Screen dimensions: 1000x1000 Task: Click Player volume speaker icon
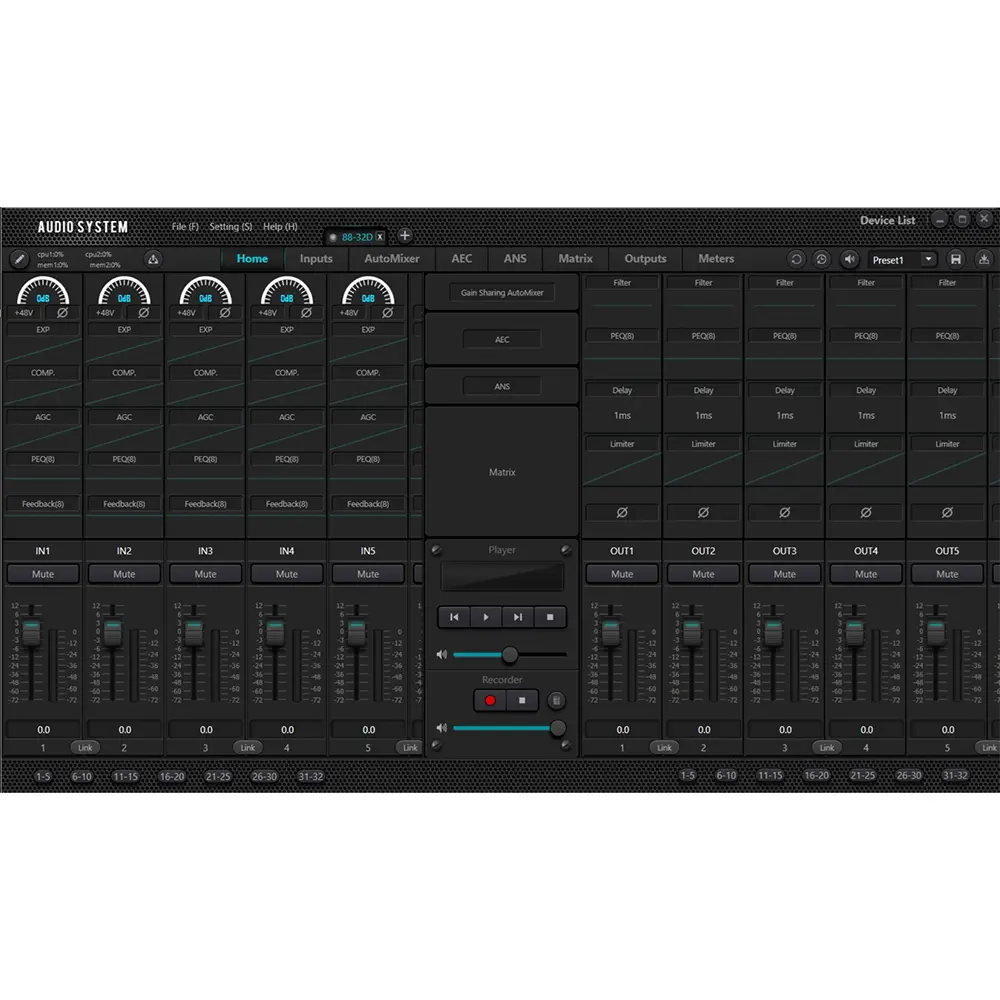[441, 654]
